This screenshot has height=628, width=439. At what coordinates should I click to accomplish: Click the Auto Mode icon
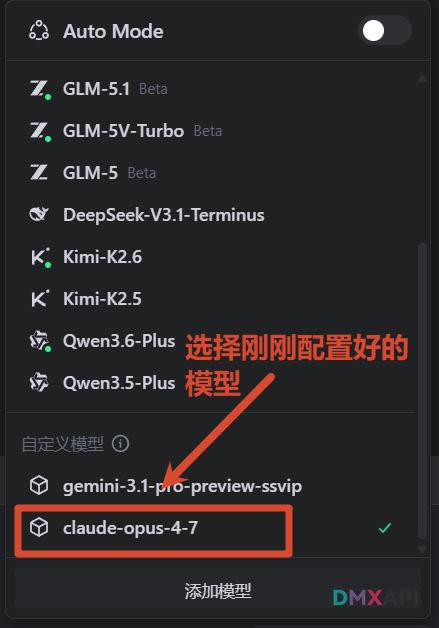point(39,31)
